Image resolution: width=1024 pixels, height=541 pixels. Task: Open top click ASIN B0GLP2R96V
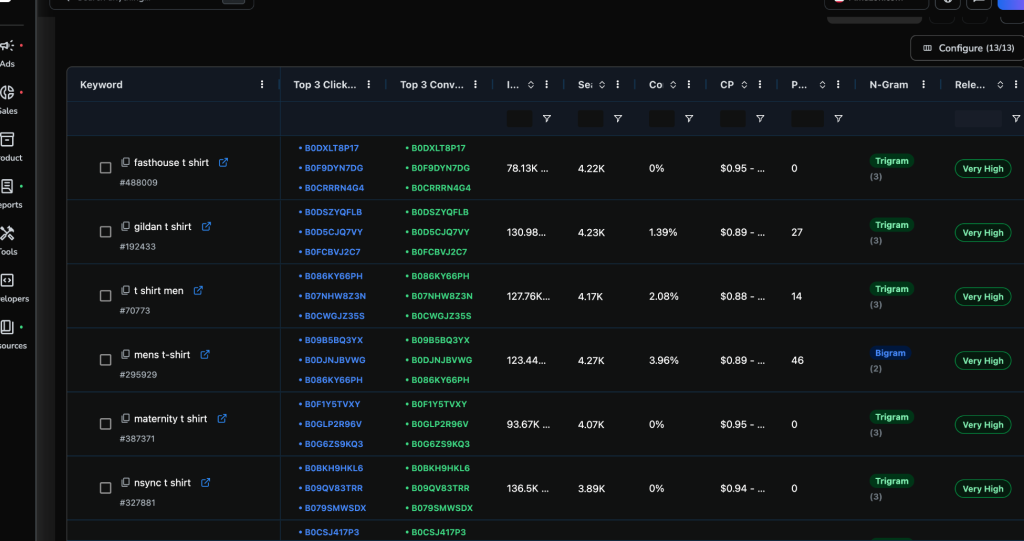pos(333,424)
